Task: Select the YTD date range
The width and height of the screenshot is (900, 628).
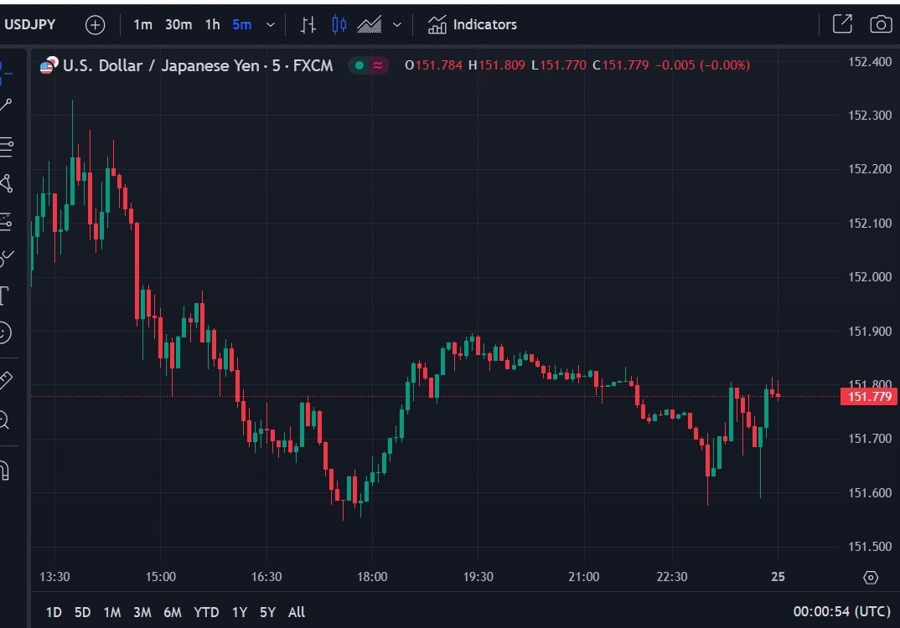Action: (206, 612)
